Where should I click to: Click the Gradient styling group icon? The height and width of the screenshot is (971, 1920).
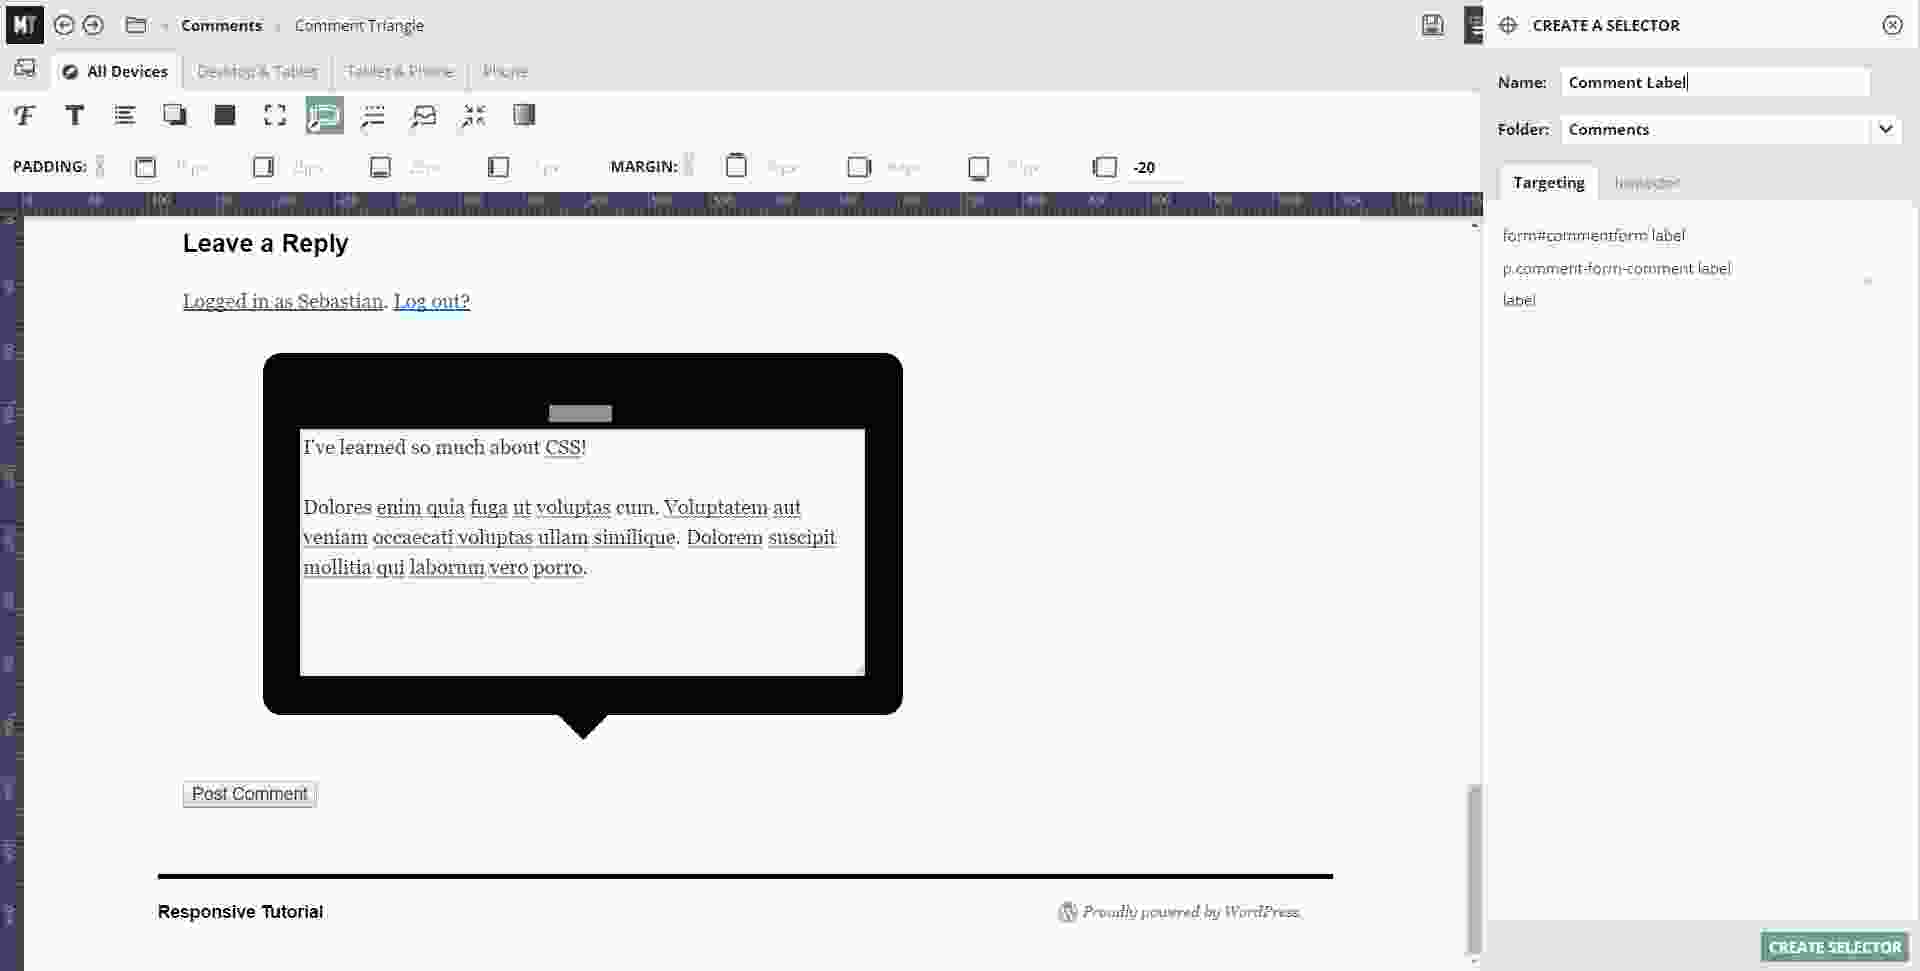point(524,116)
